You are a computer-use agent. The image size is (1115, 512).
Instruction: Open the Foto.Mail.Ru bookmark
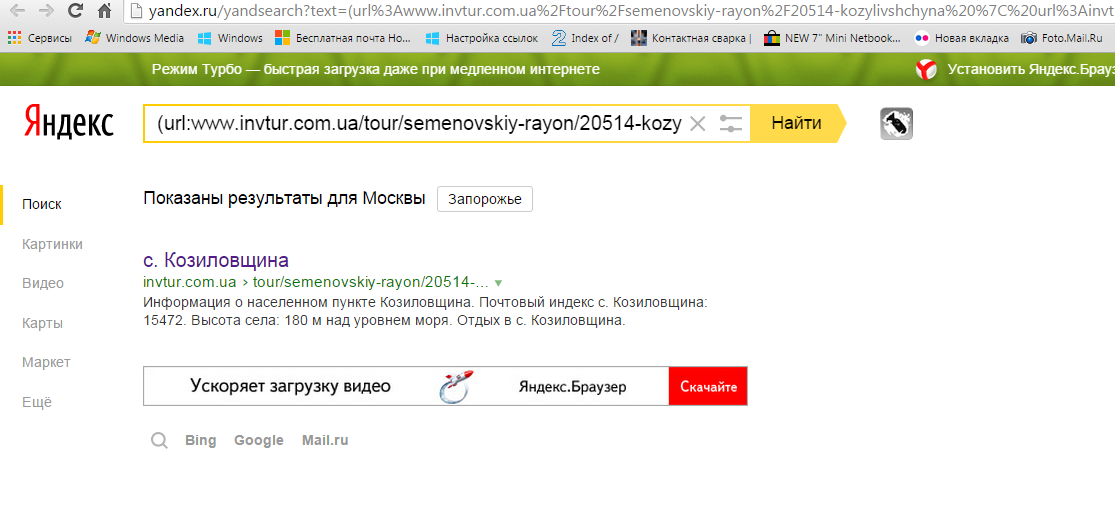pos(1062,38)
